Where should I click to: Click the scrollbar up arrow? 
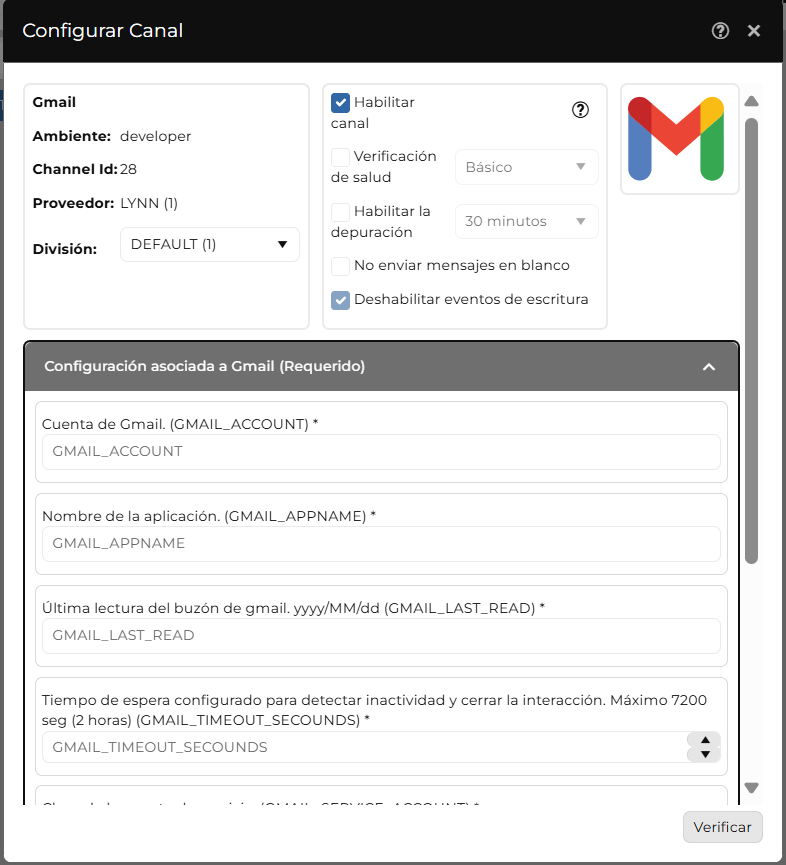[x=751, y=101]
